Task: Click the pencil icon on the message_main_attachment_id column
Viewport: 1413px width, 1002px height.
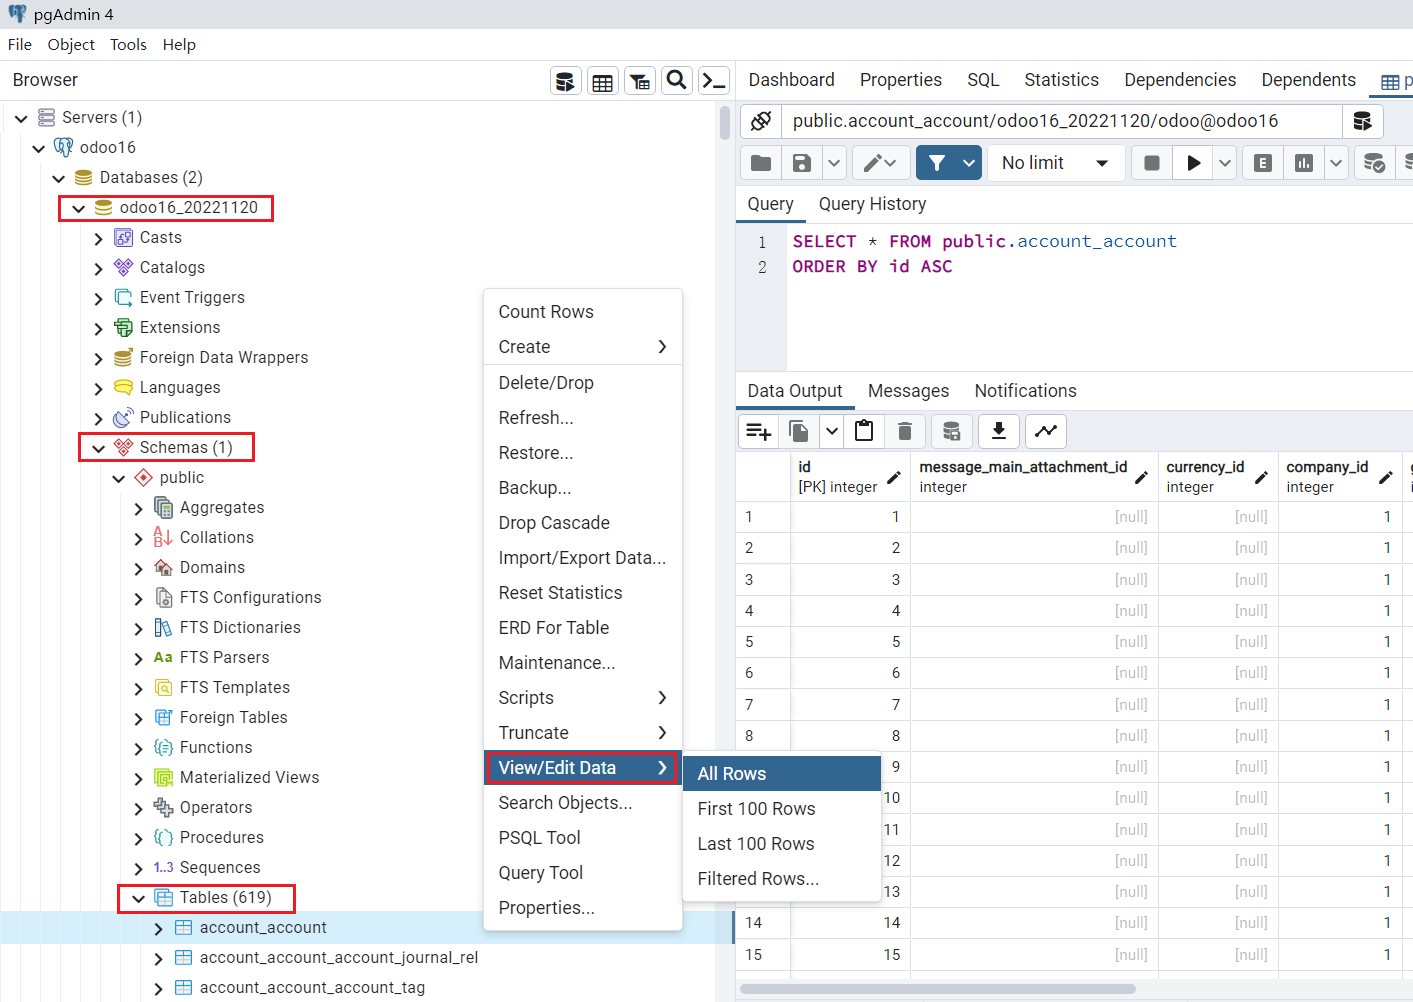Action: 1141,478
